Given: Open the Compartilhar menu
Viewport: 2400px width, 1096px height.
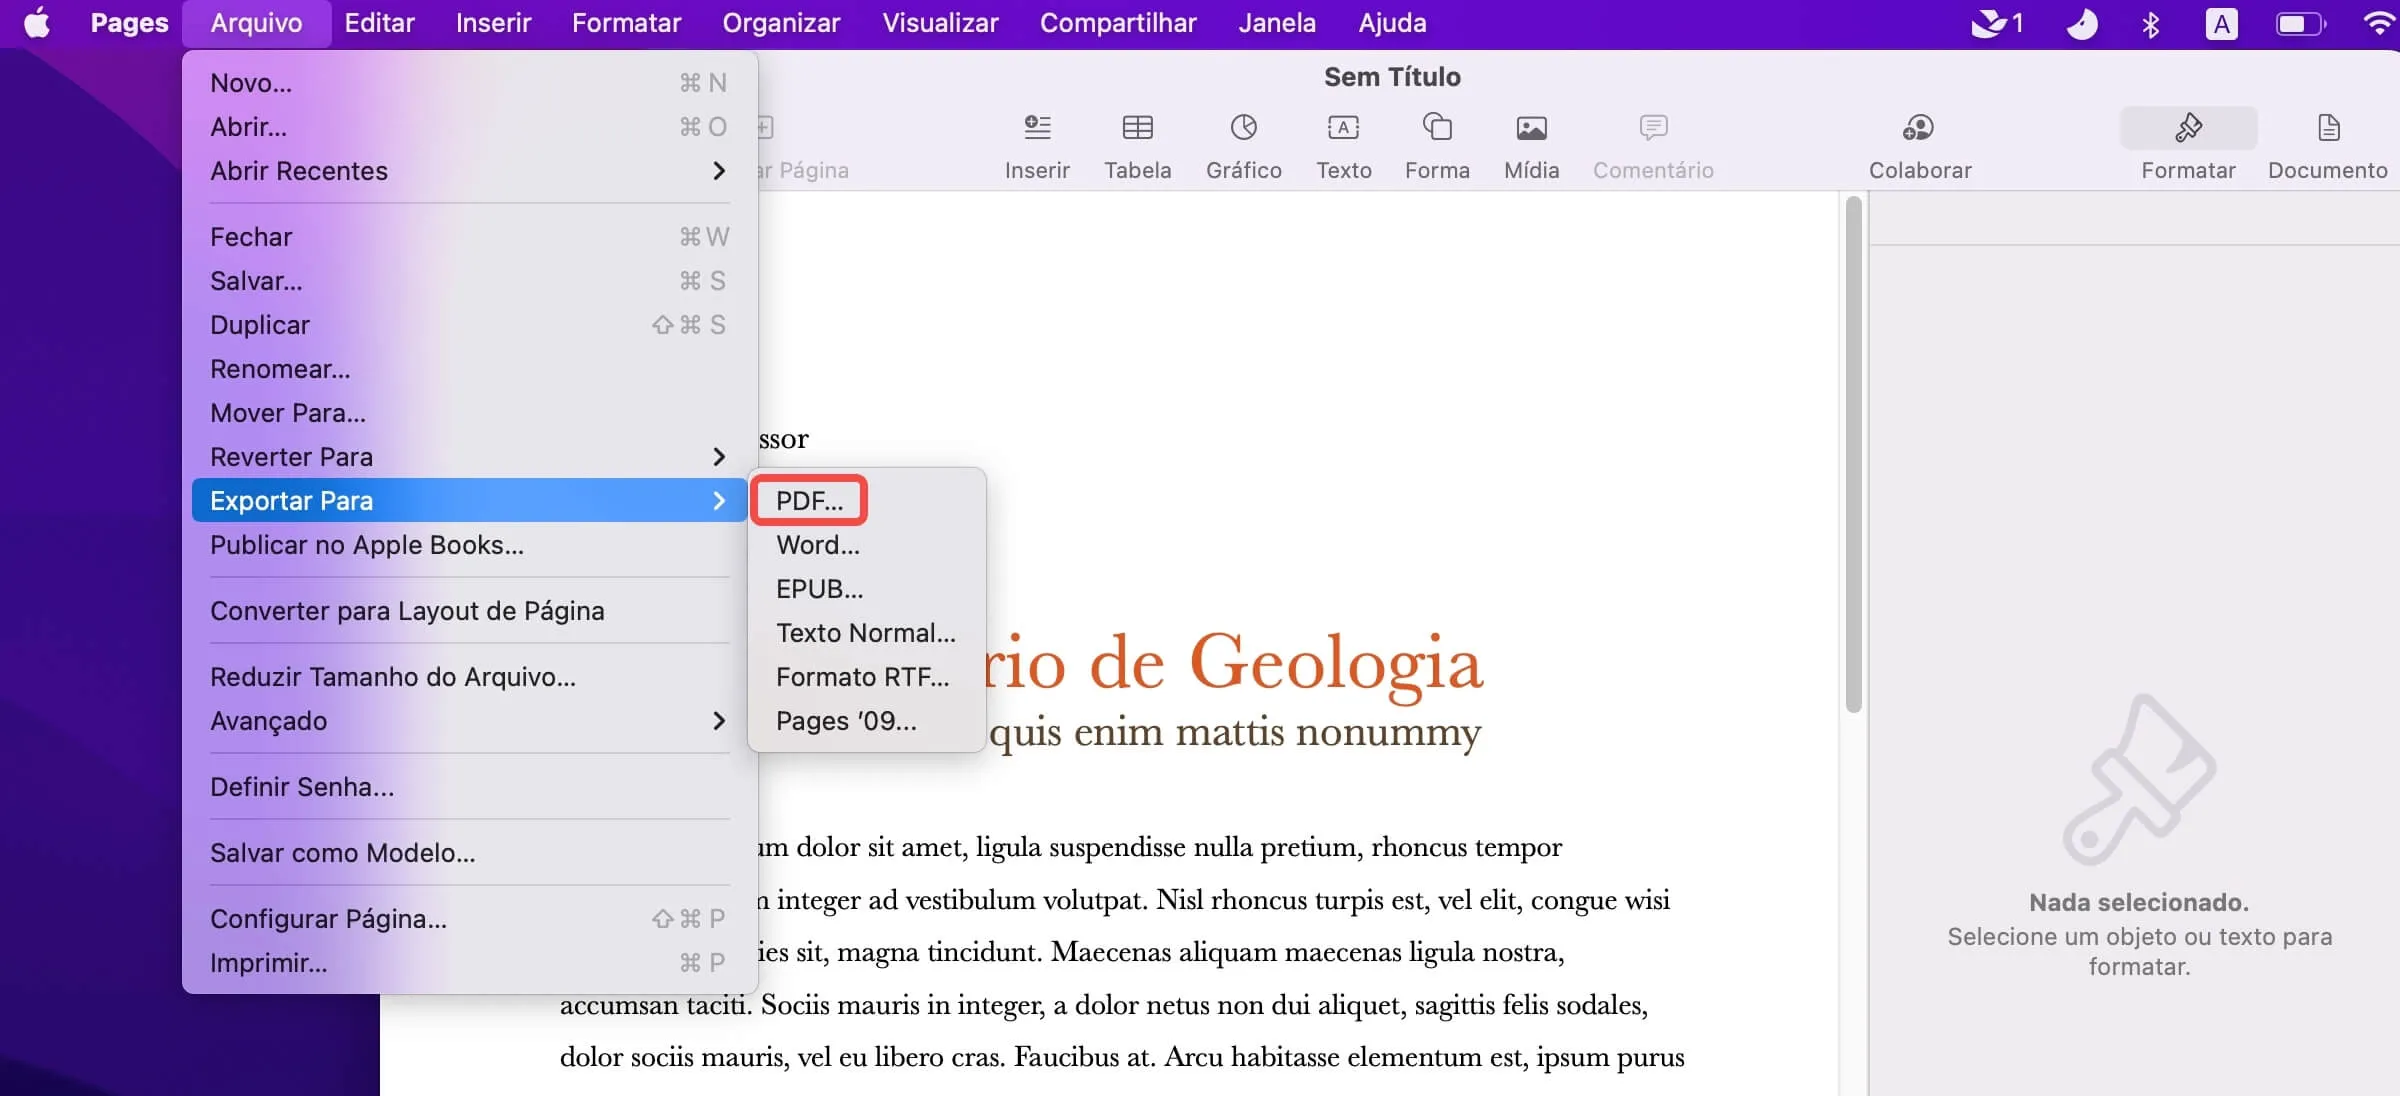Looking at the screenshot, I should click(x=1117, y=22).
